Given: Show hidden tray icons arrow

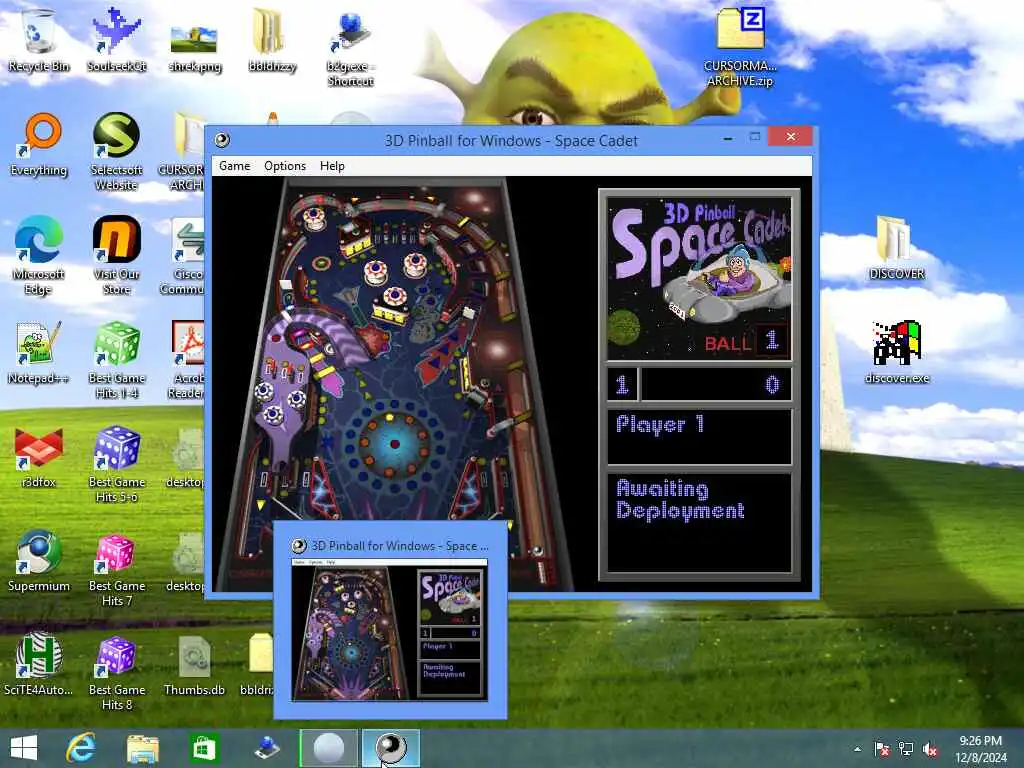Looking at the screenshot, I should pyautogui.click(x=857, y=749).
